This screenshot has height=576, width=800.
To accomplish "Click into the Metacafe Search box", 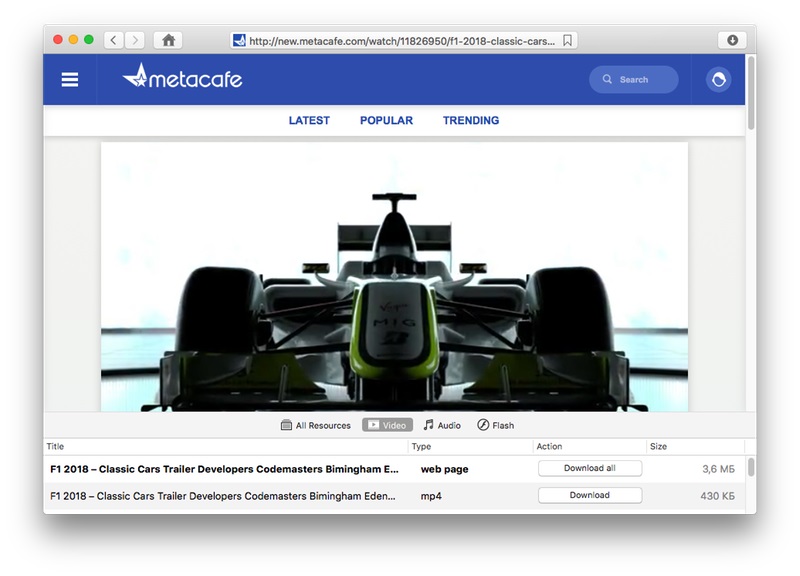I will pyautogui.click(x=634, y=80).
